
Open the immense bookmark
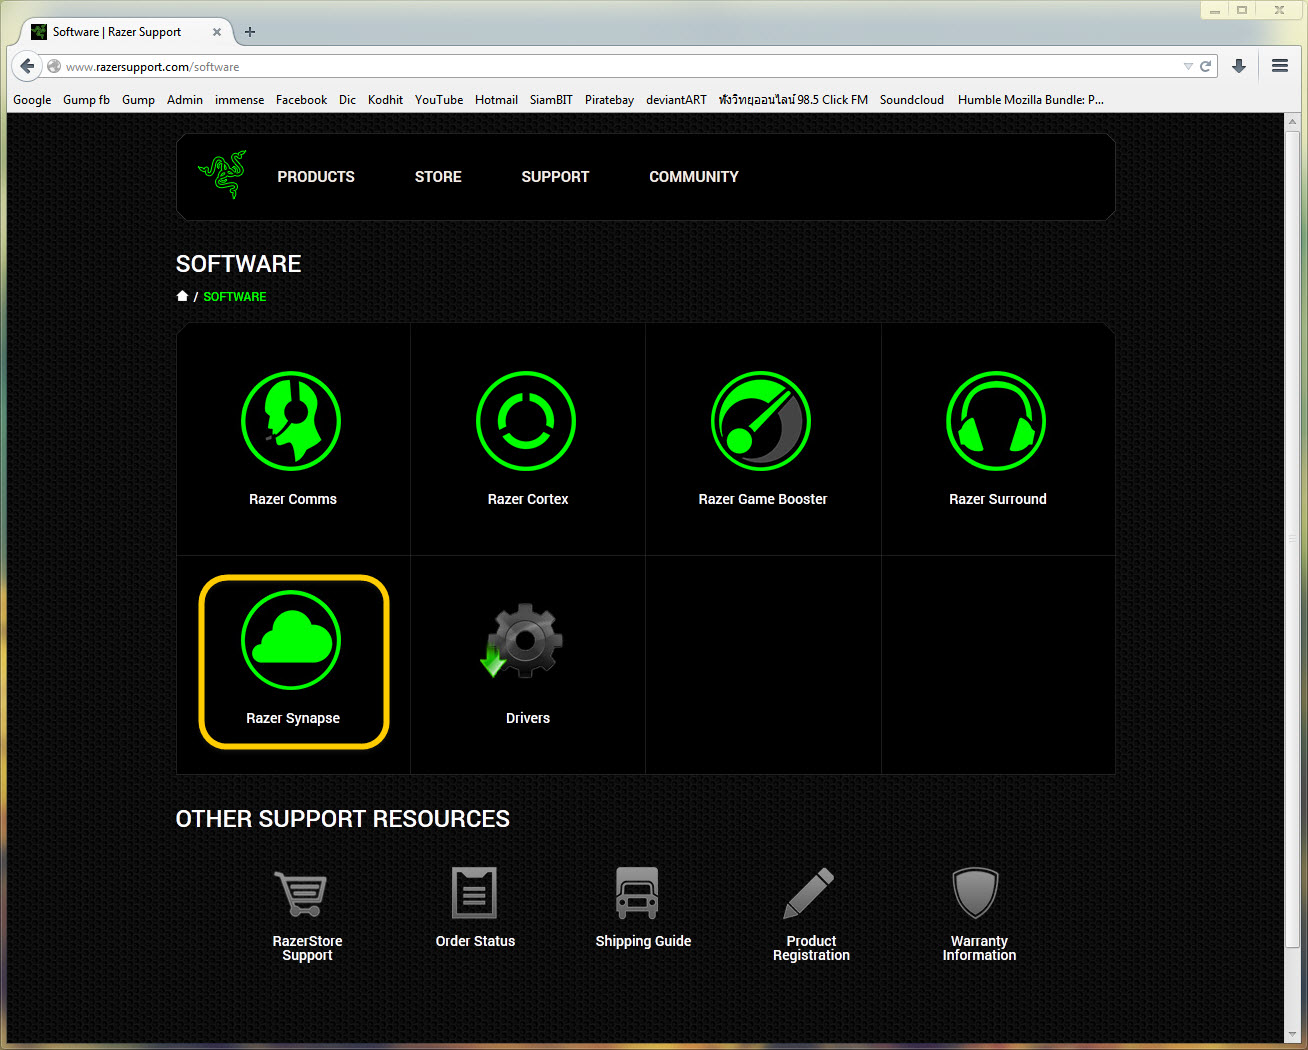point(240,100)
